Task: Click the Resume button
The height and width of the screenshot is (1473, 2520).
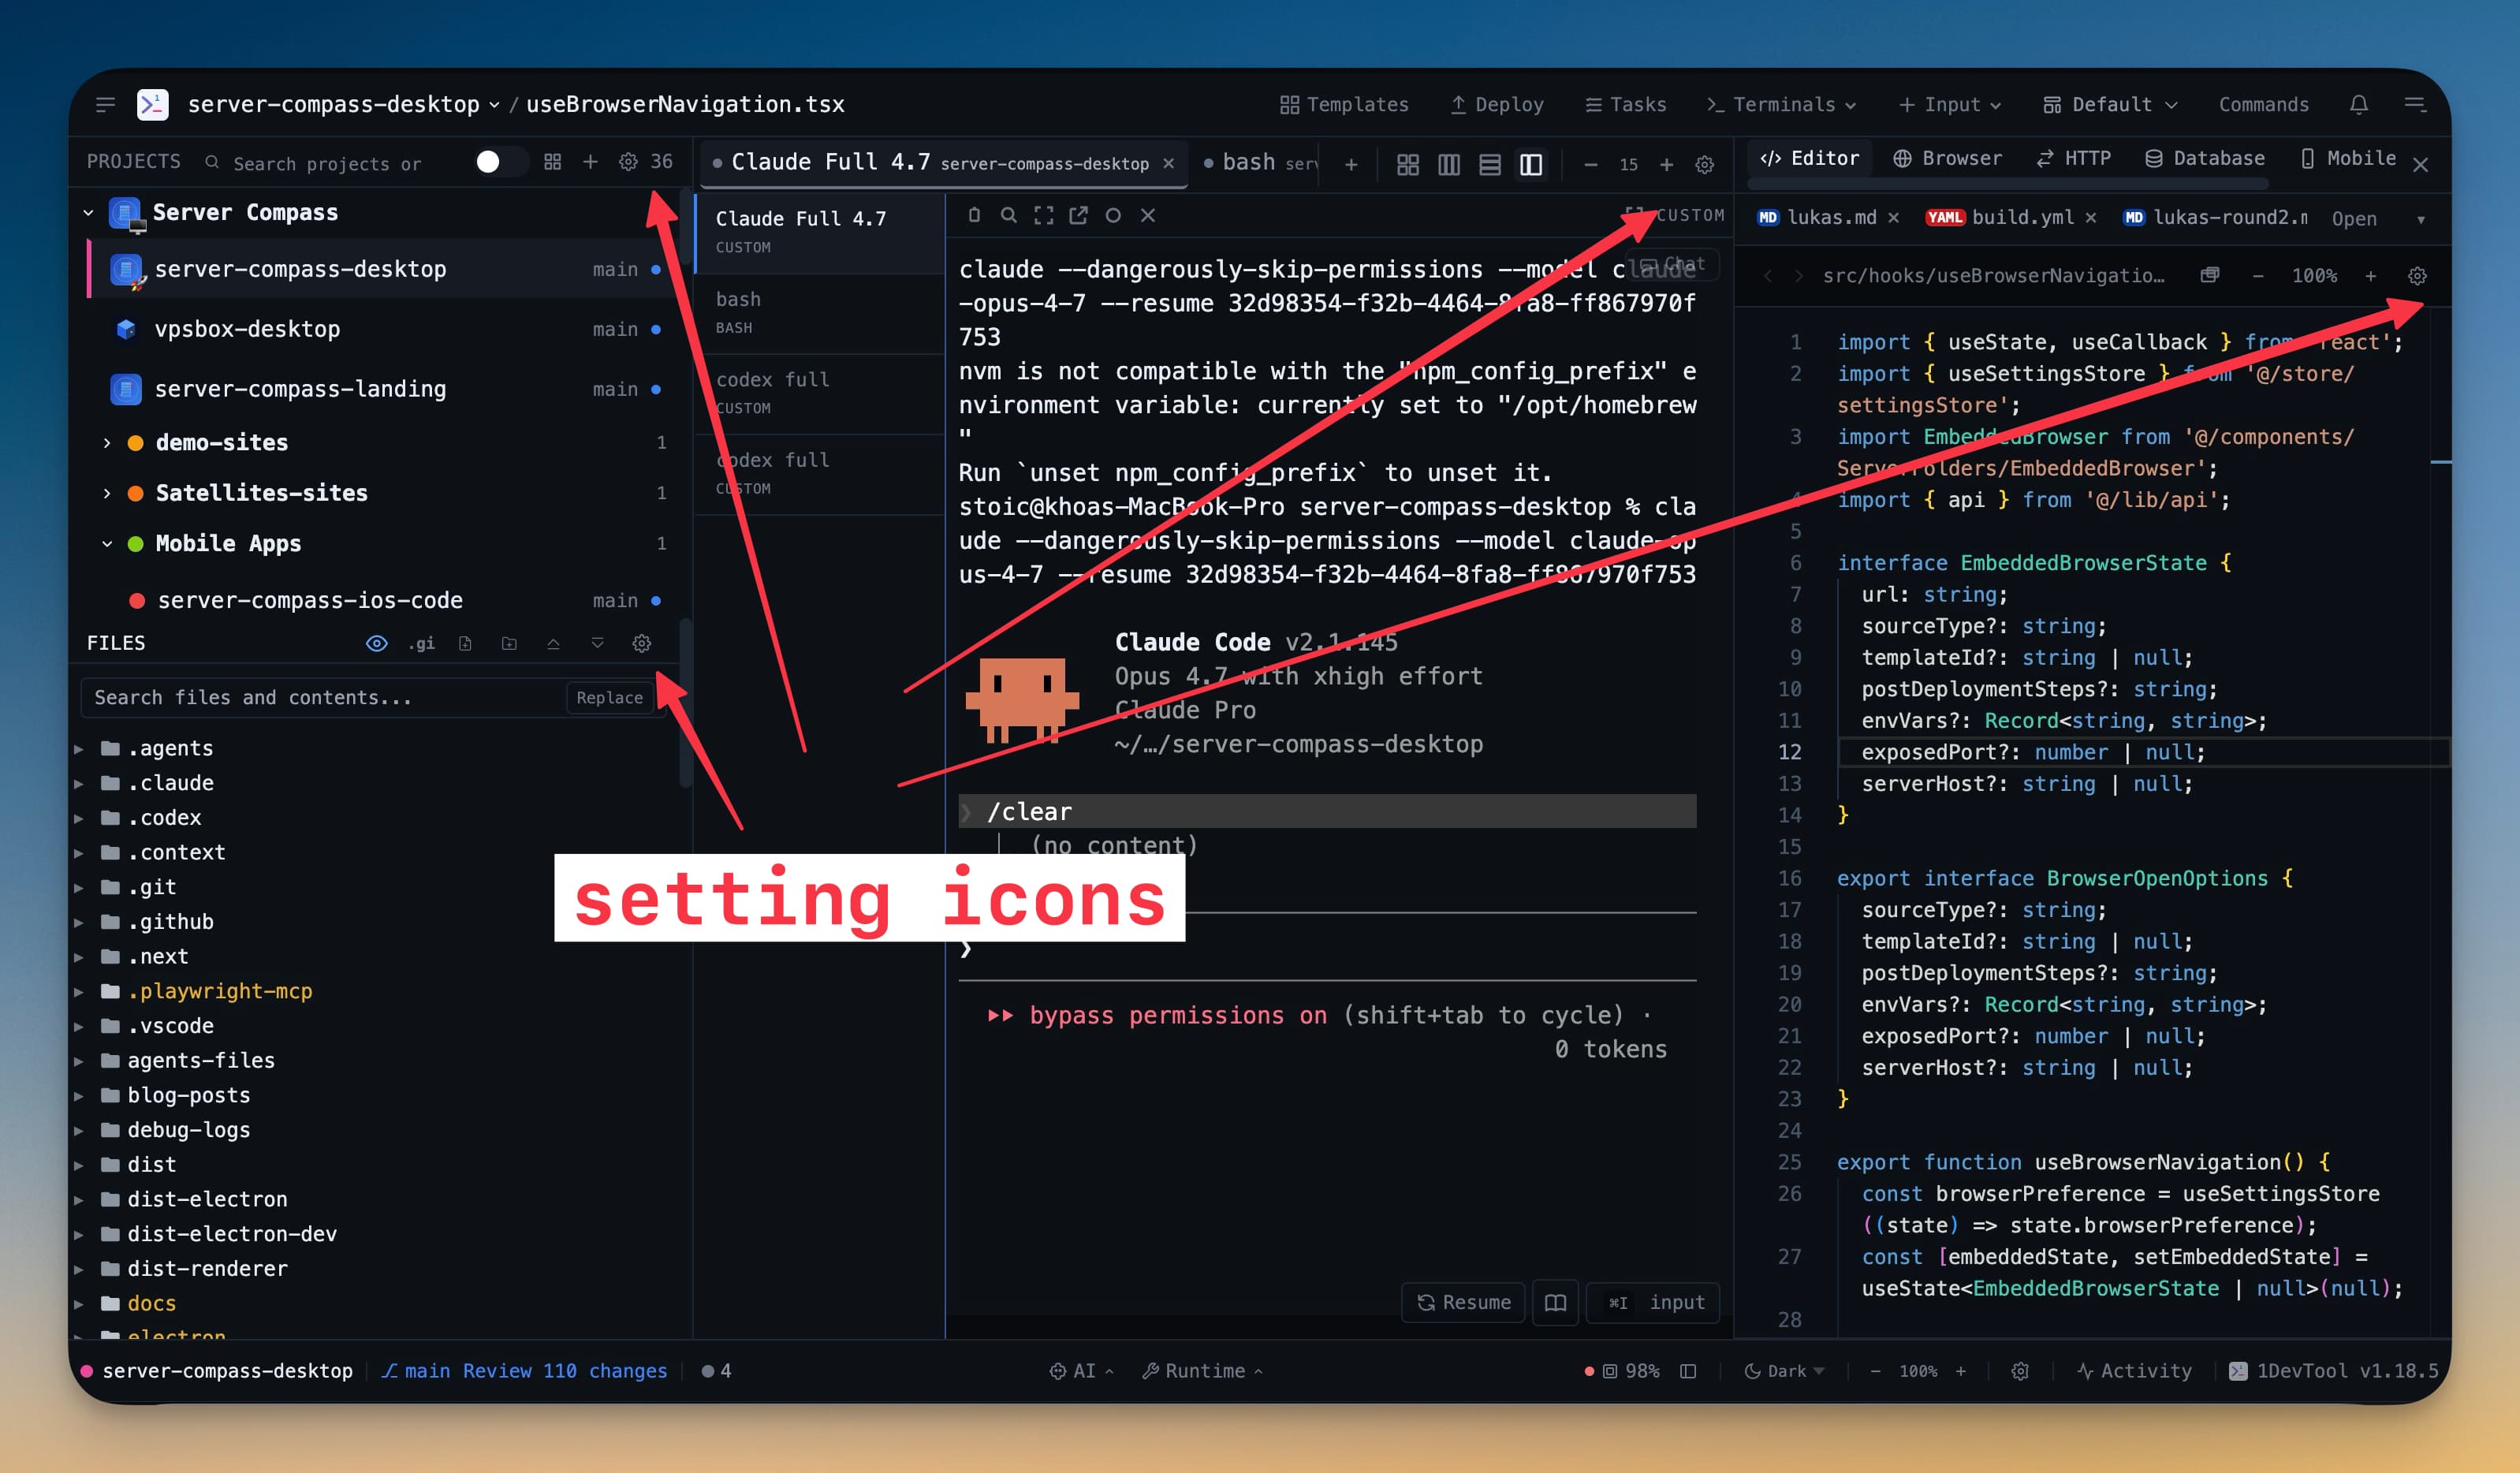Action: pyautogui.click(x=1464, y=1302)
